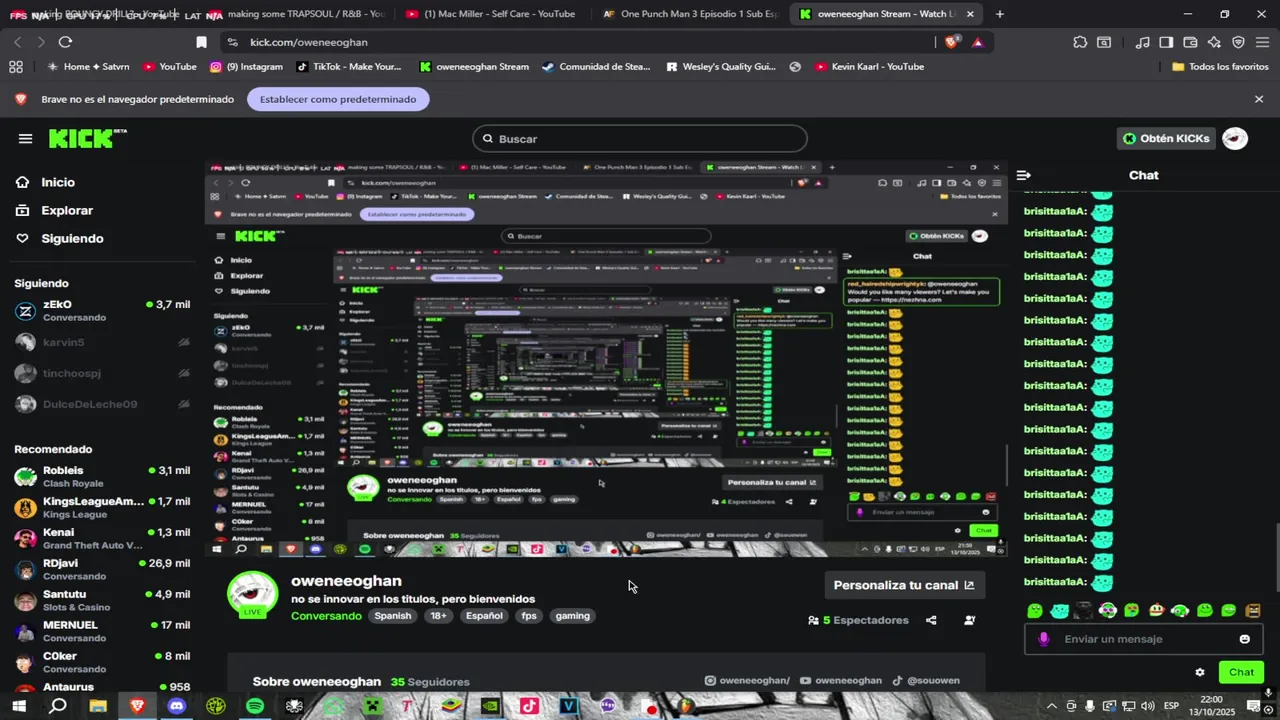This screenshot has width=1280, height=720.
Task: Open Explorar in the sidebar
Action: pos(67,210)
